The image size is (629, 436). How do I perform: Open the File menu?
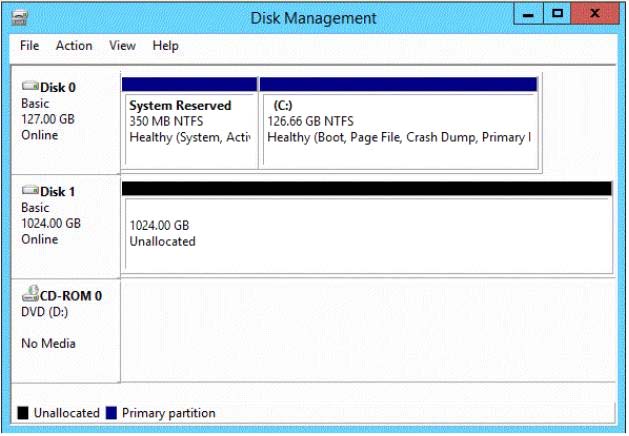tap(29, 46)
